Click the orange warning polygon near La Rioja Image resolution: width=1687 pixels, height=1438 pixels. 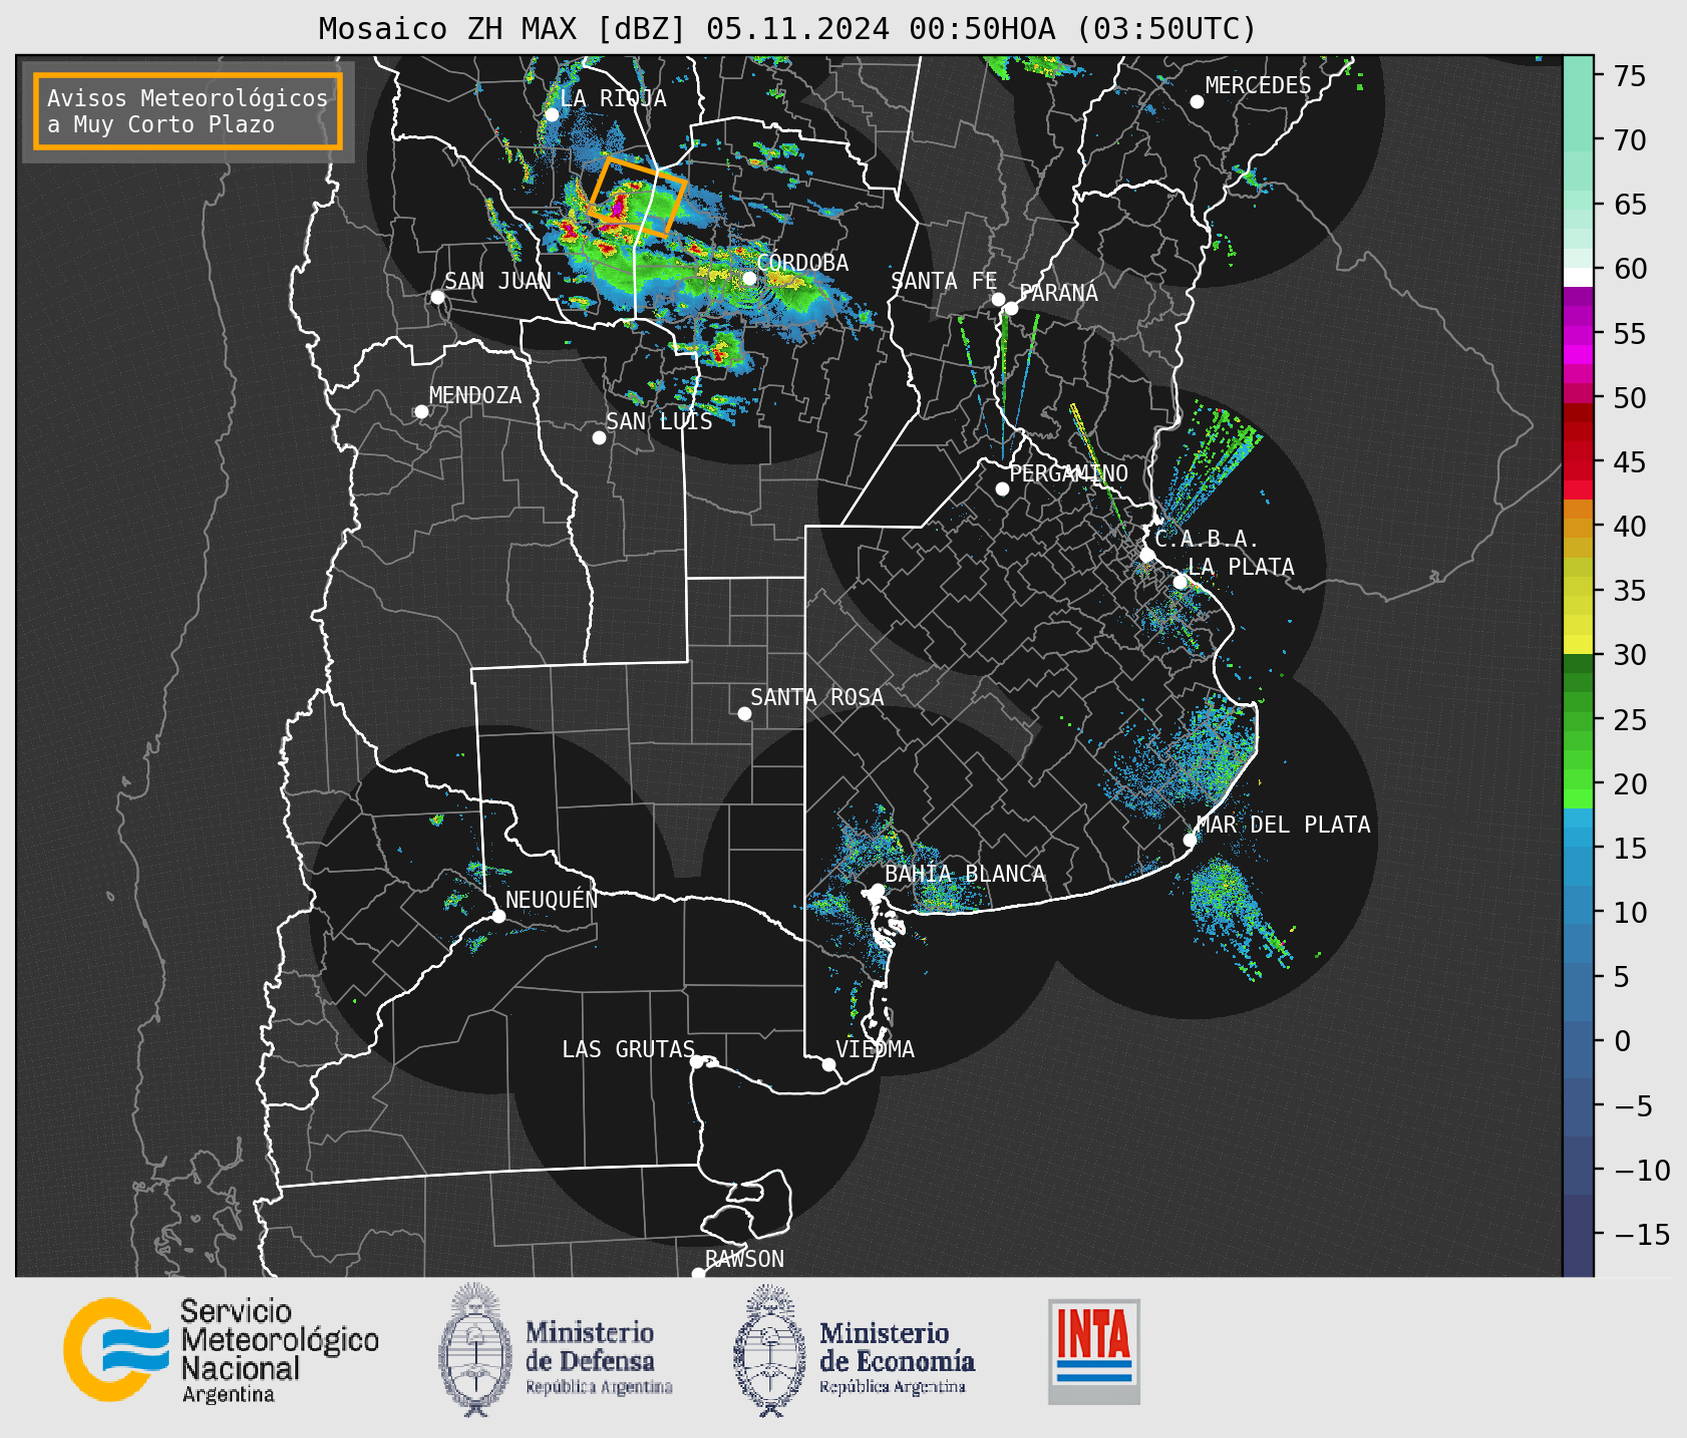click(x=636, y=196)
